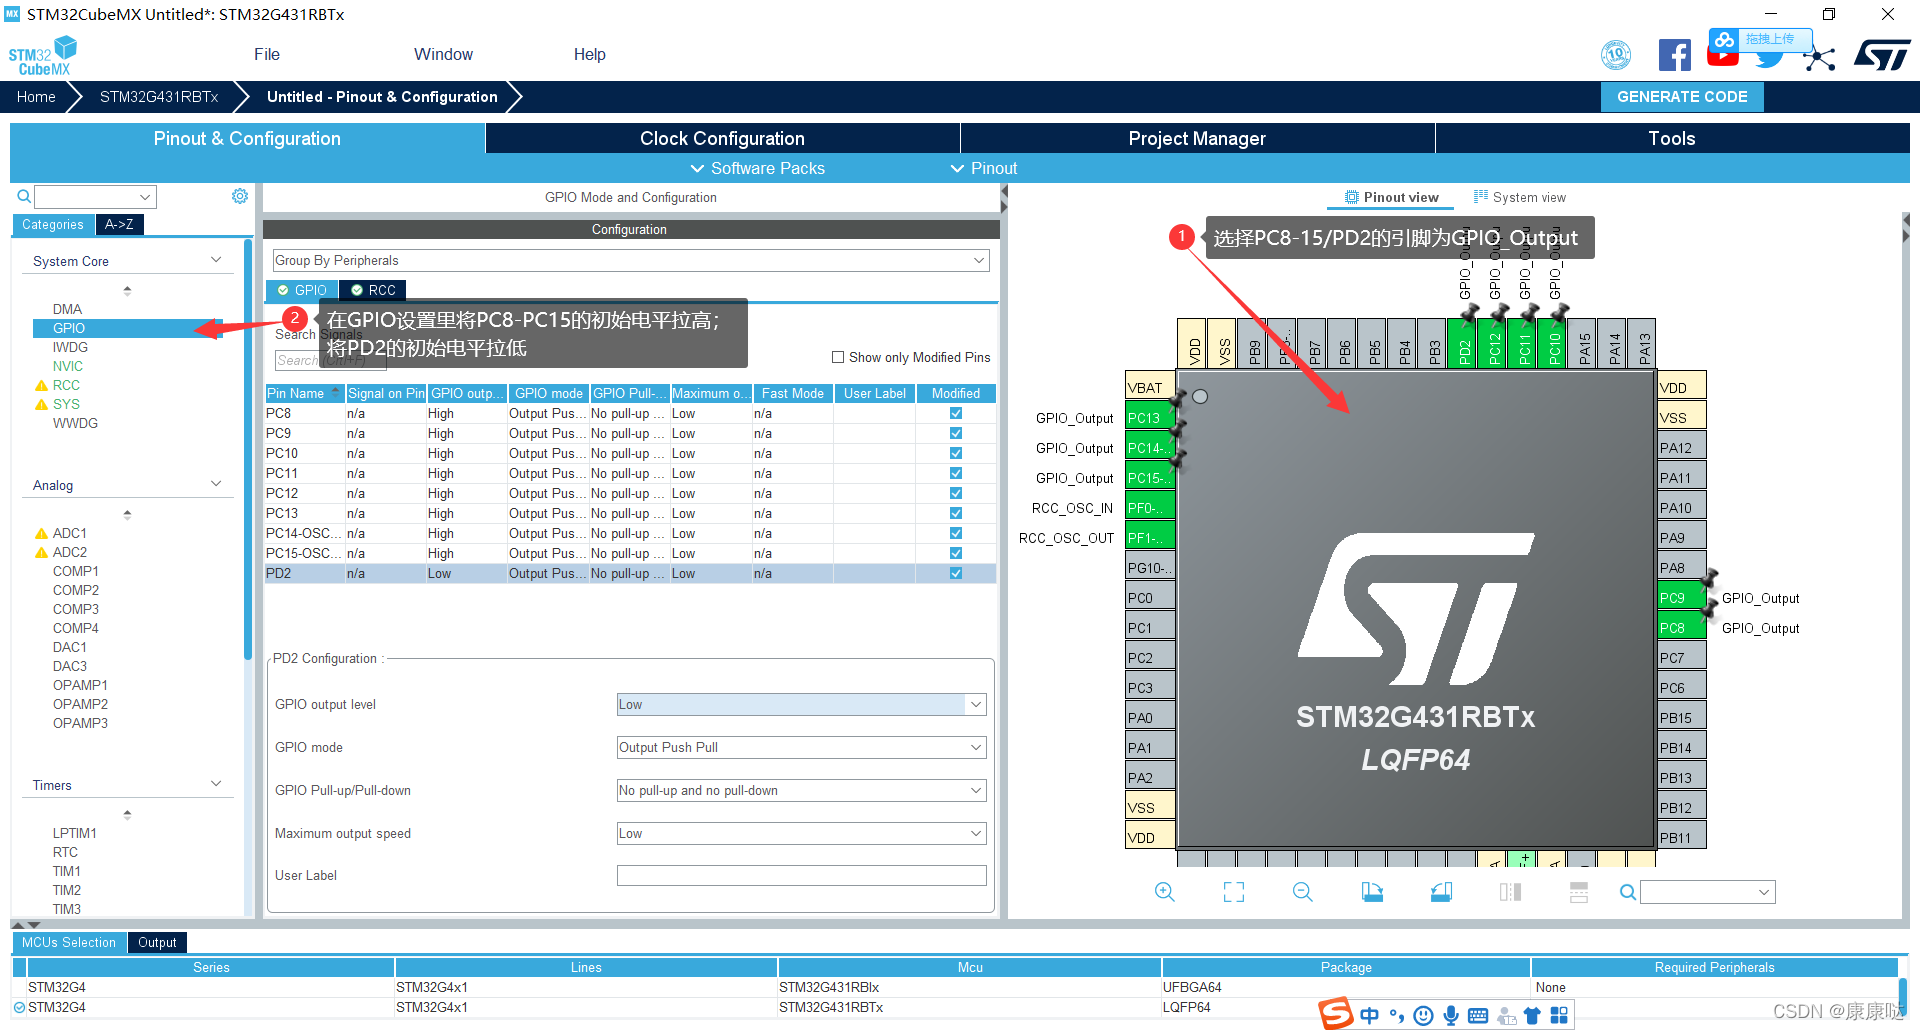
Task: Switch to Clock Configuration tab
Action: pos(722,138)
